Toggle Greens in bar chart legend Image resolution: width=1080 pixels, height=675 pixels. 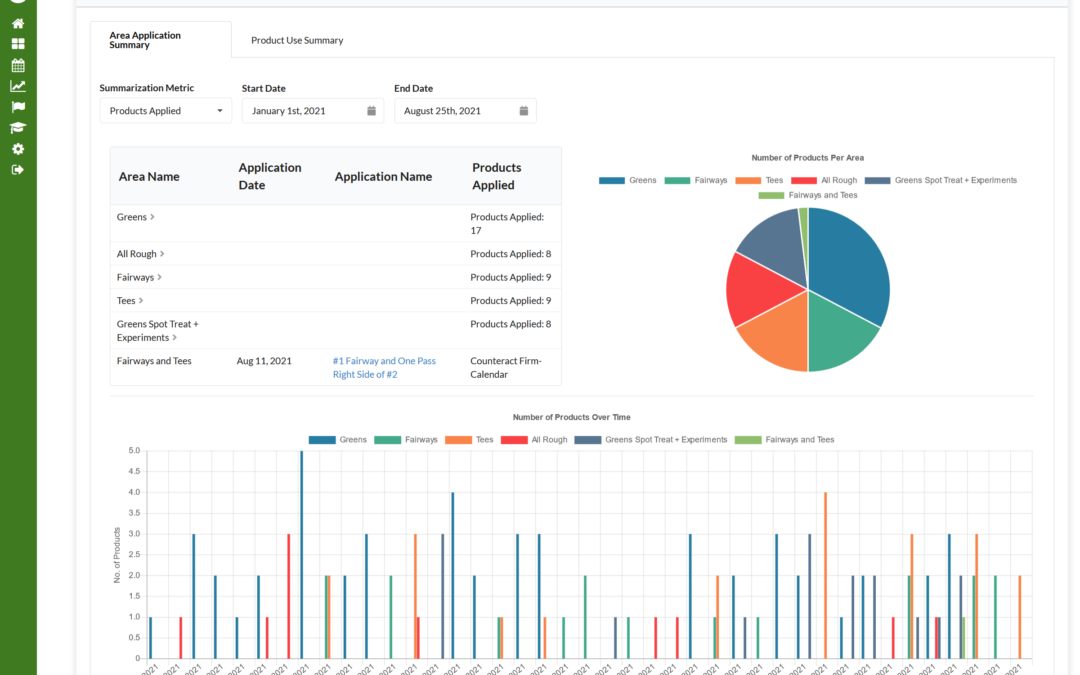(x=338, y=440)
